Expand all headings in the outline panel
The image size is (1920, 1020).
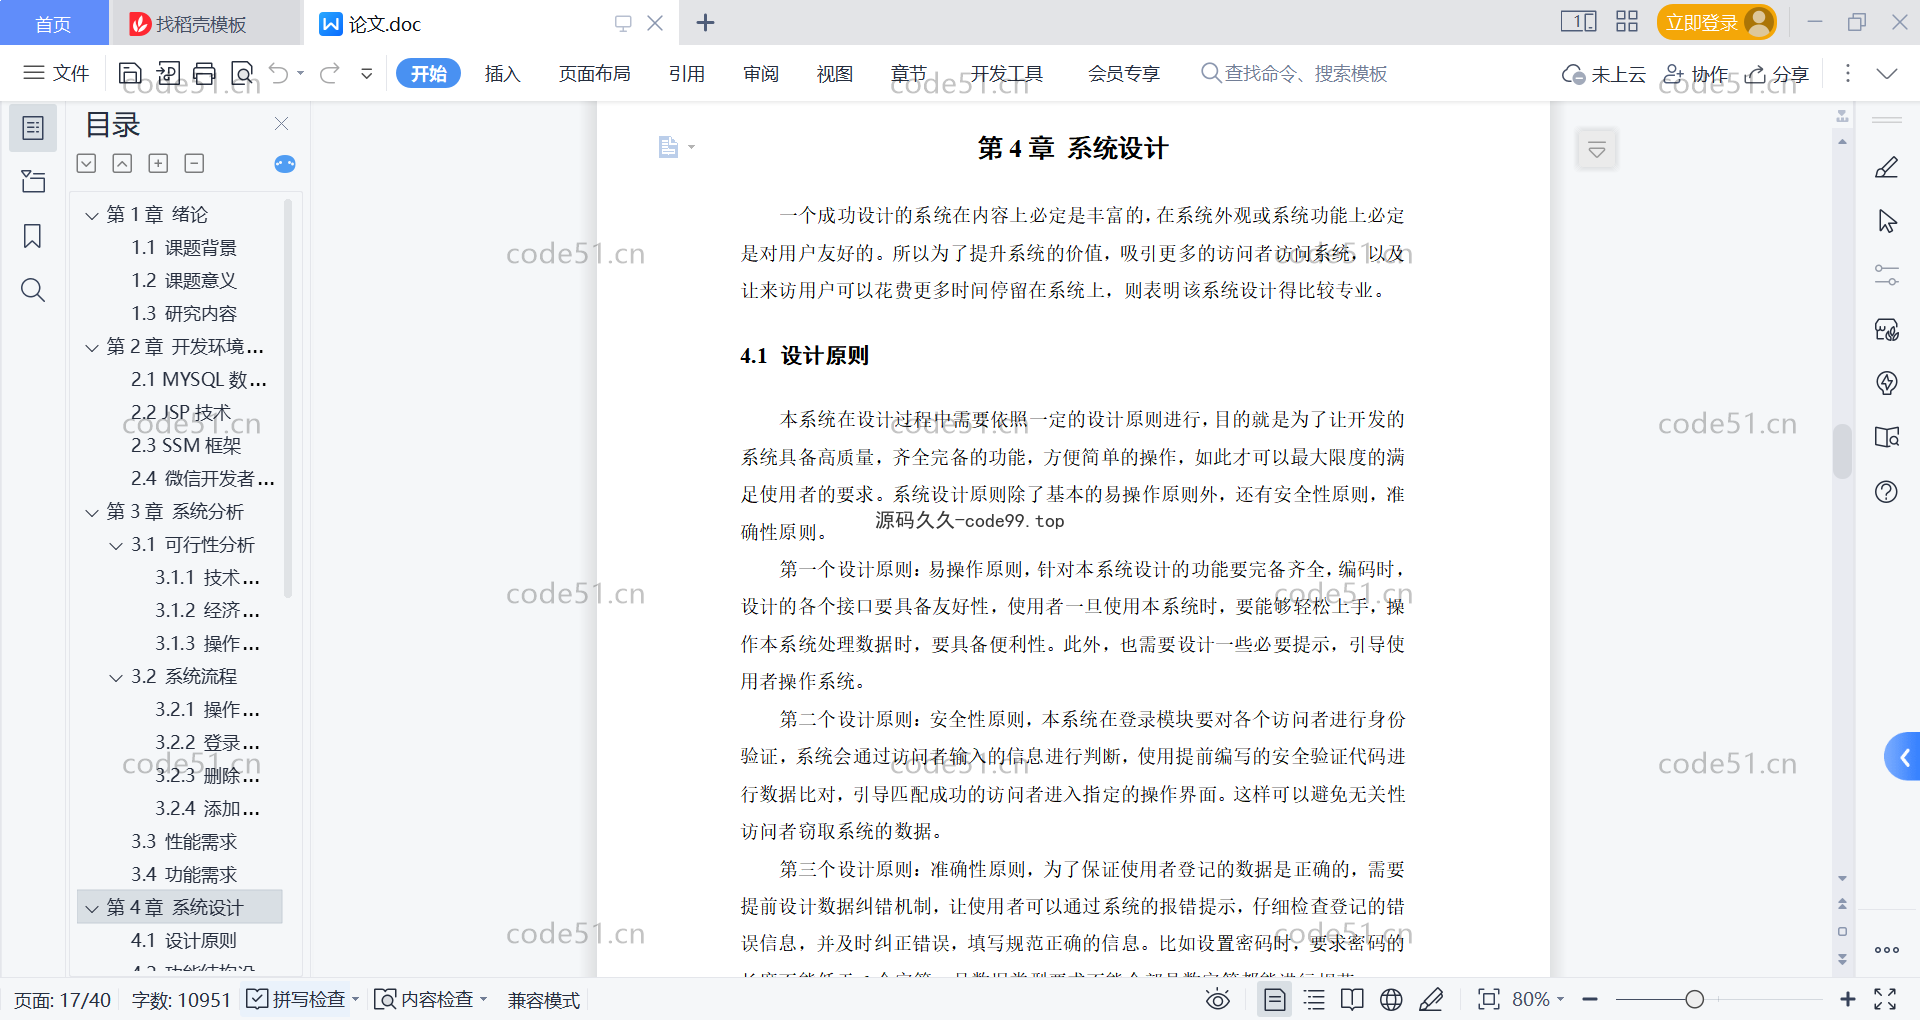pos(87,163)
